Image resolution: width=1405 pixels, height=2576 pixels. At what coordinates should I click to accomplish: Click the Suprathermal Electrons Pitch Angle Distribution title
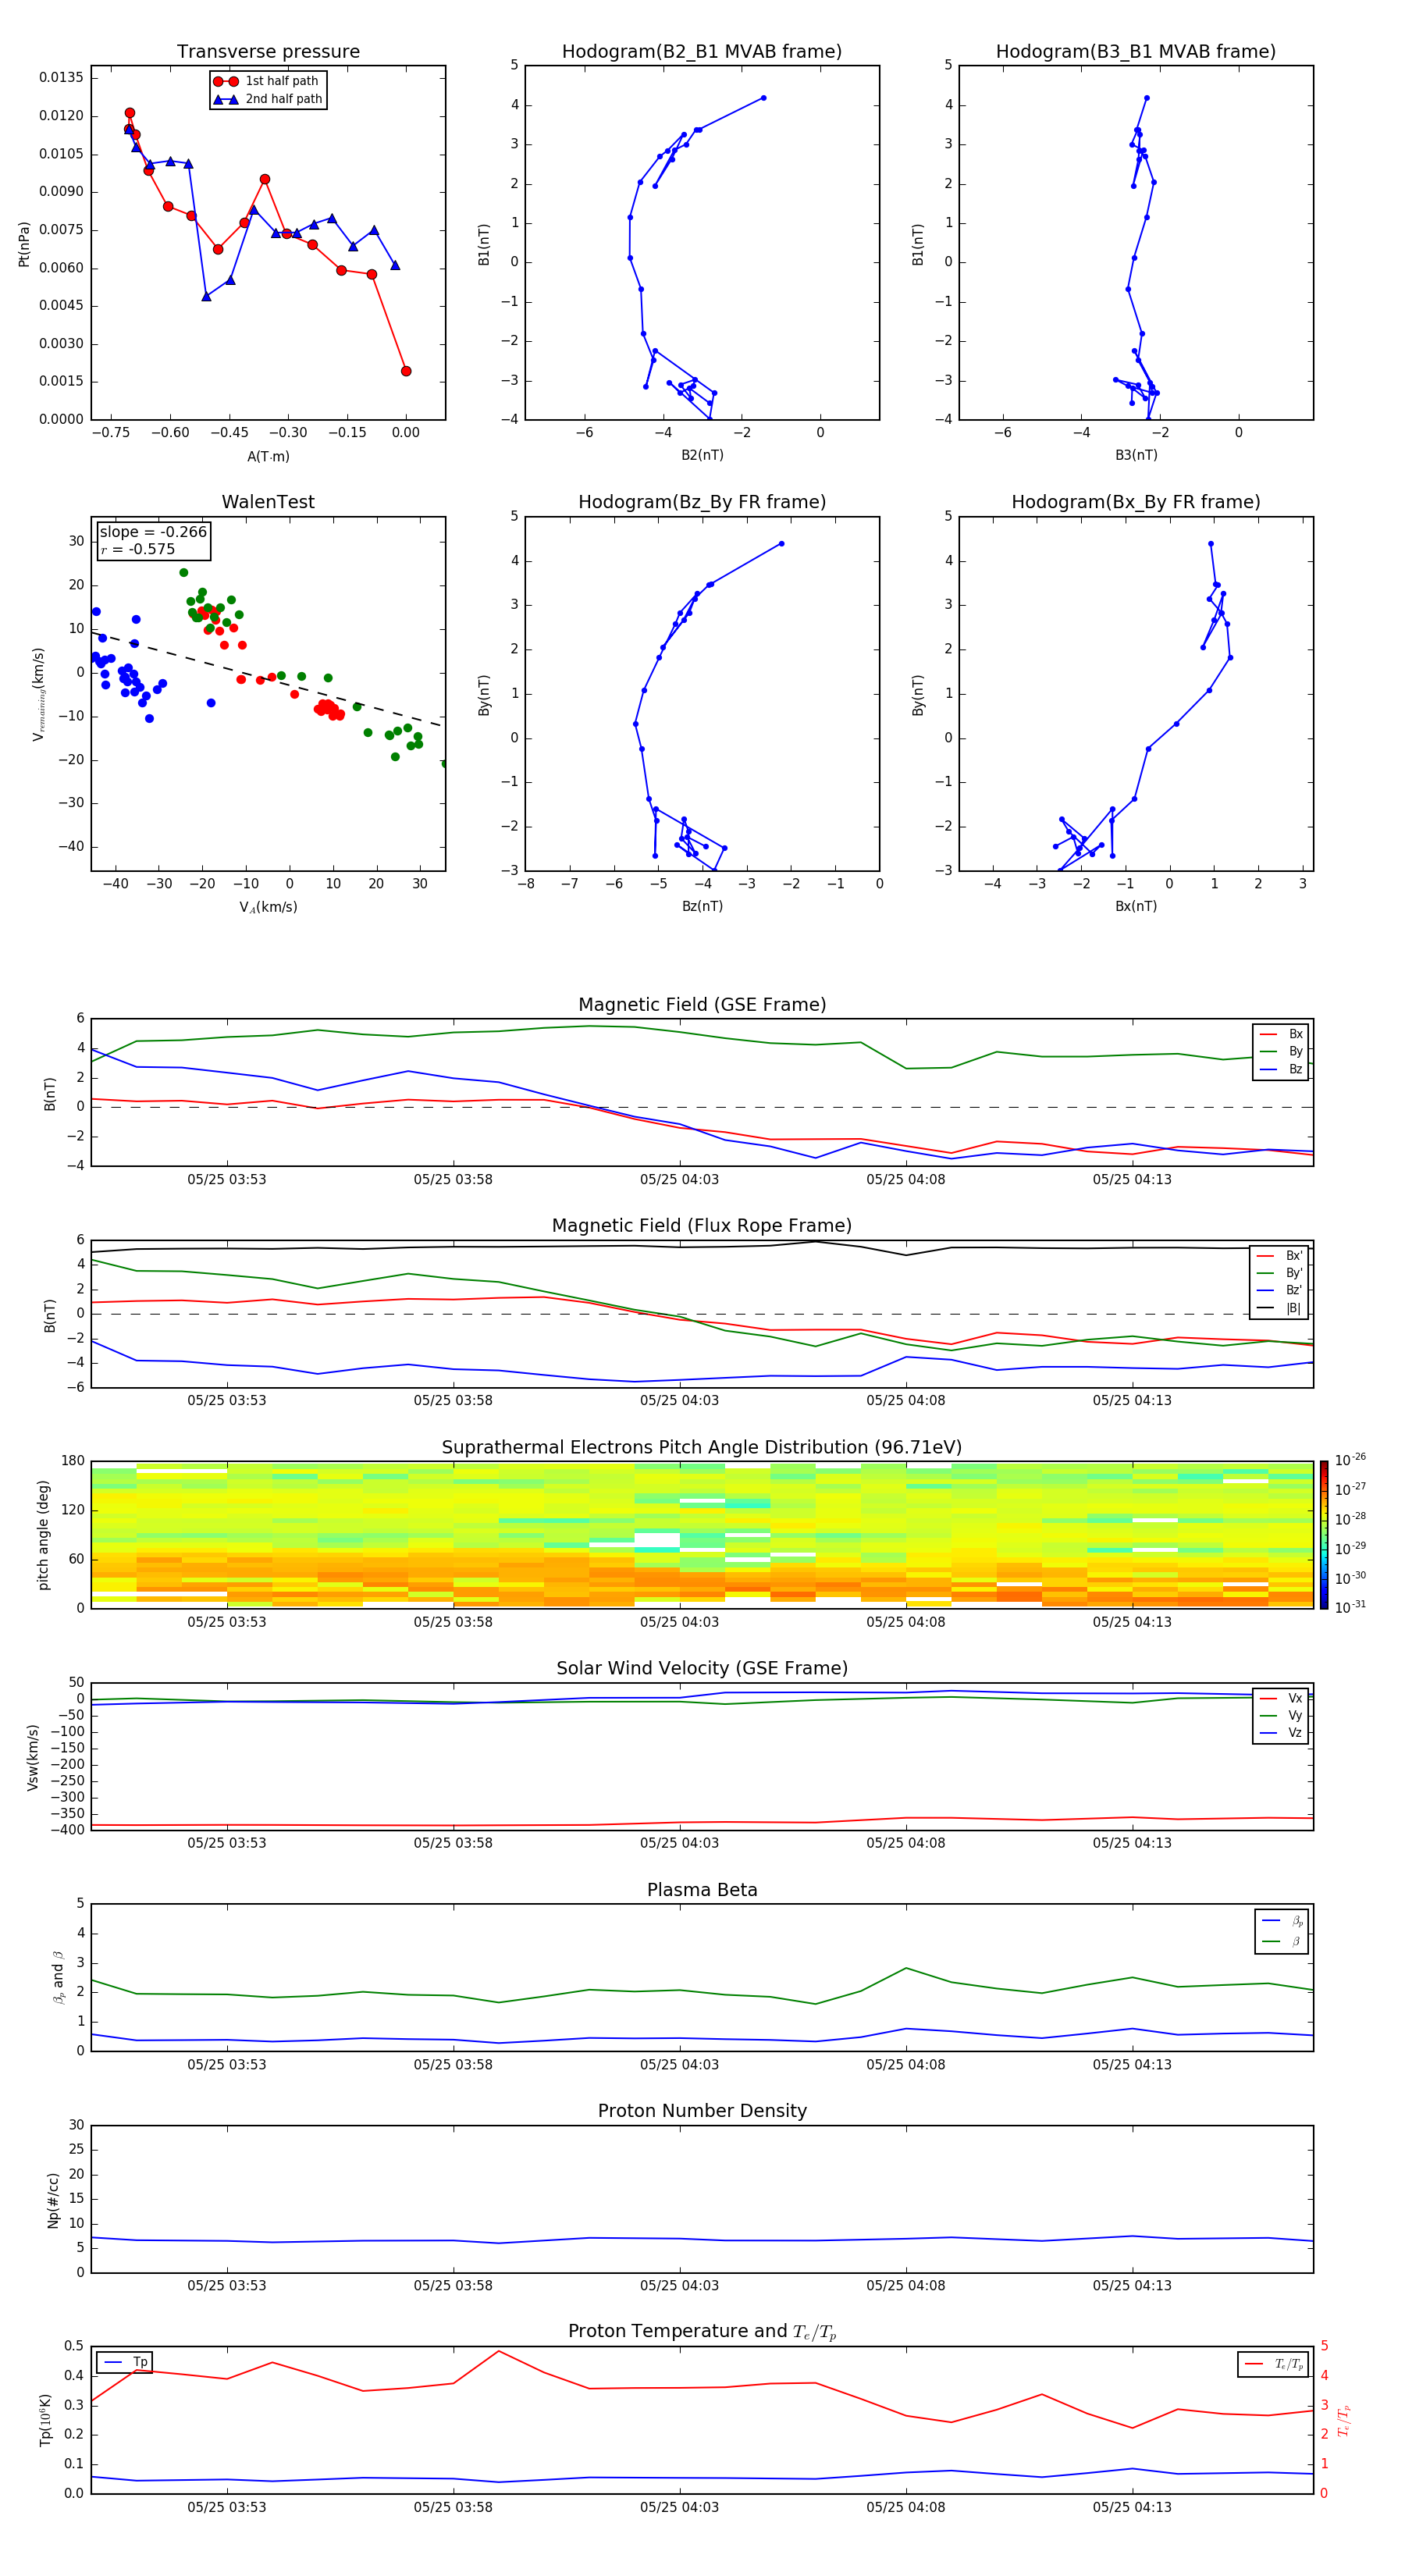coord(702,1447)
